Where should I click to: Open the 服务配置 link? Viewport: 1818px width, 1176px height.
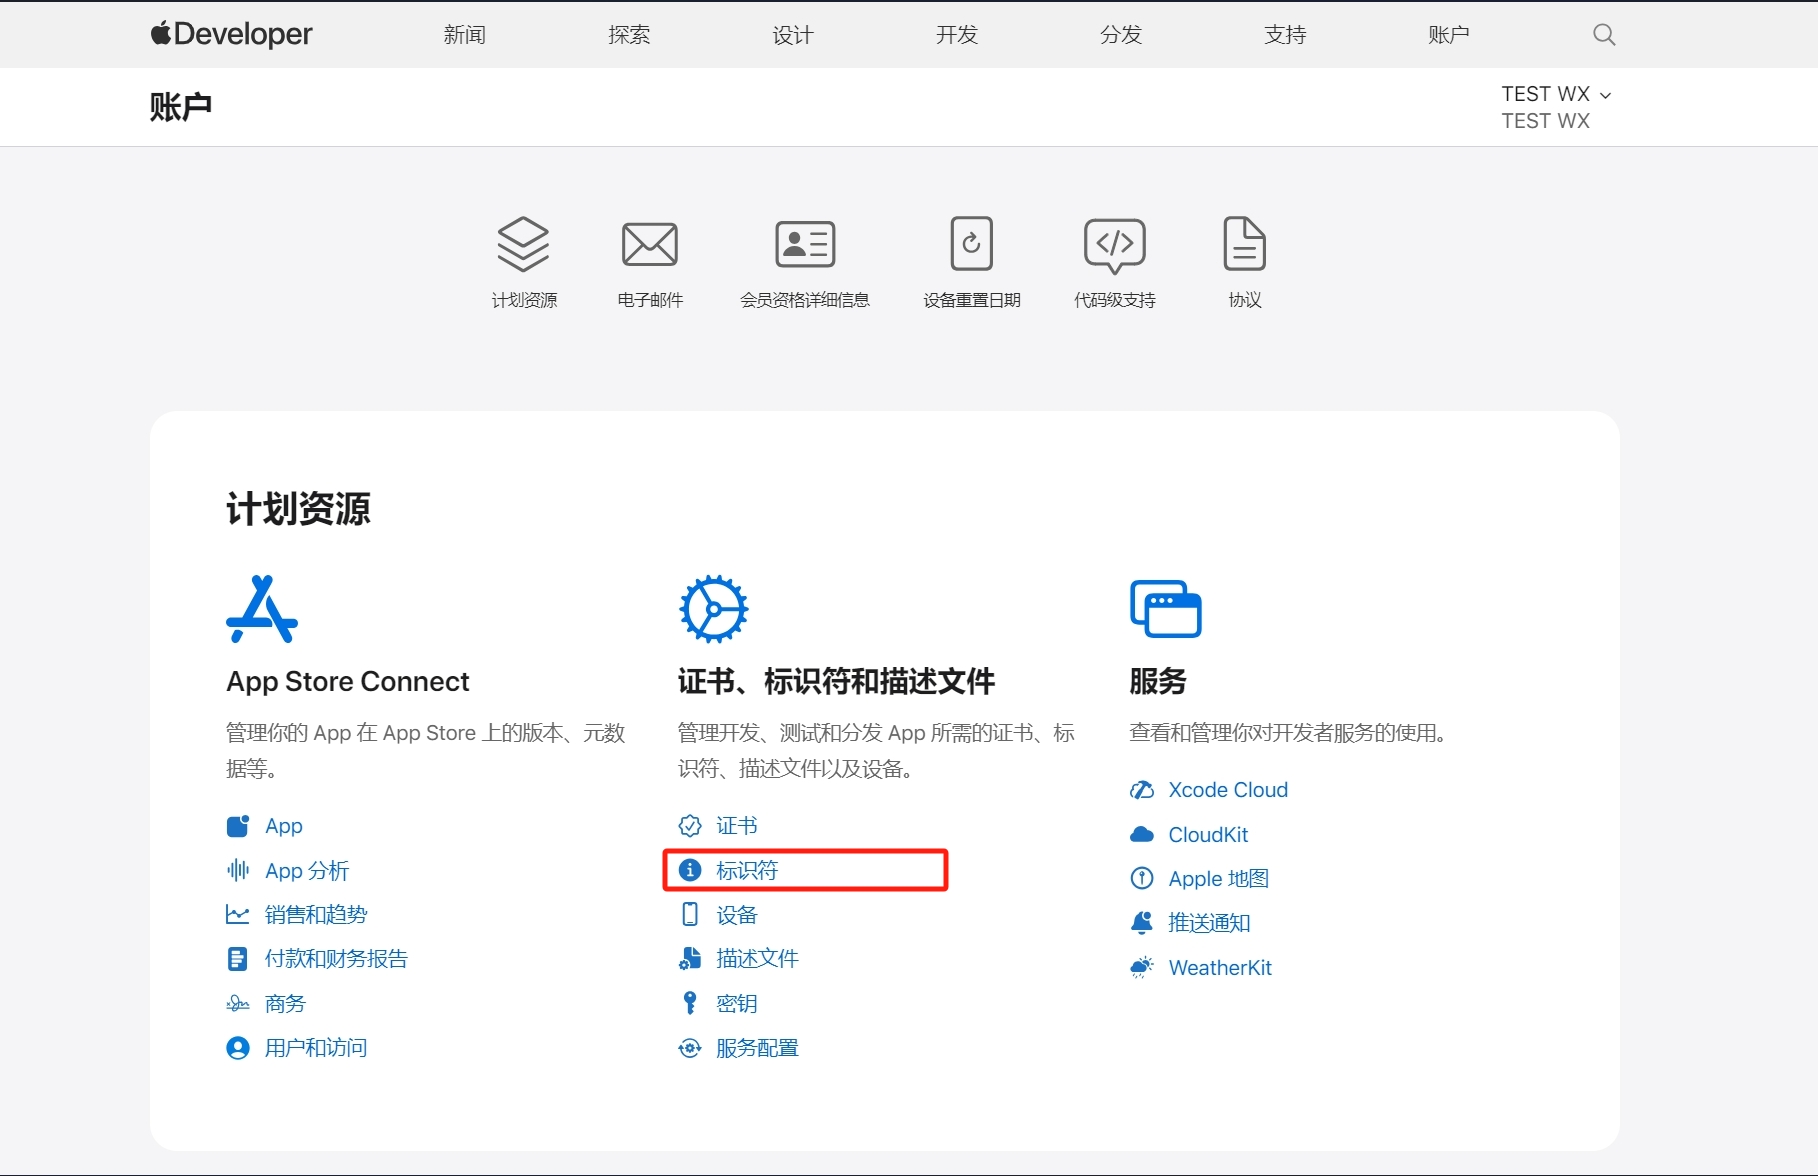[x=757, y=1048]
